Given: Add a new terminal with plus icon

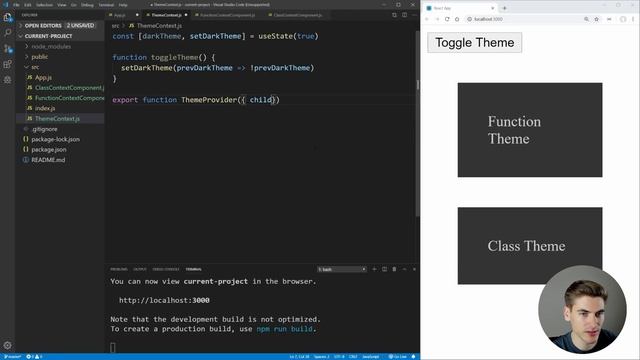Looking at the screenshot, I should [374, 269].
